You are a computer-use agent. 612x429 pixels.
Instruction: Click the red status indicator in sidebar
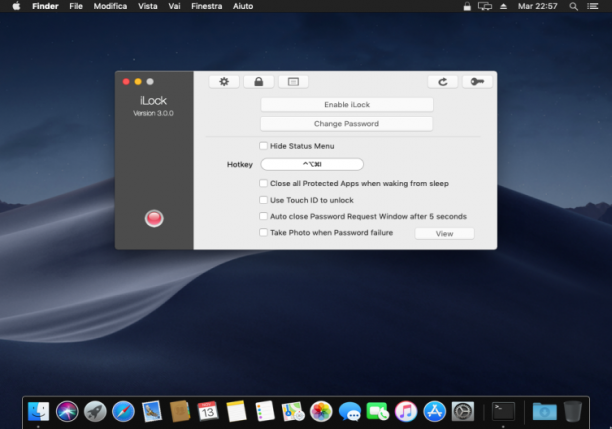(154, 218)
